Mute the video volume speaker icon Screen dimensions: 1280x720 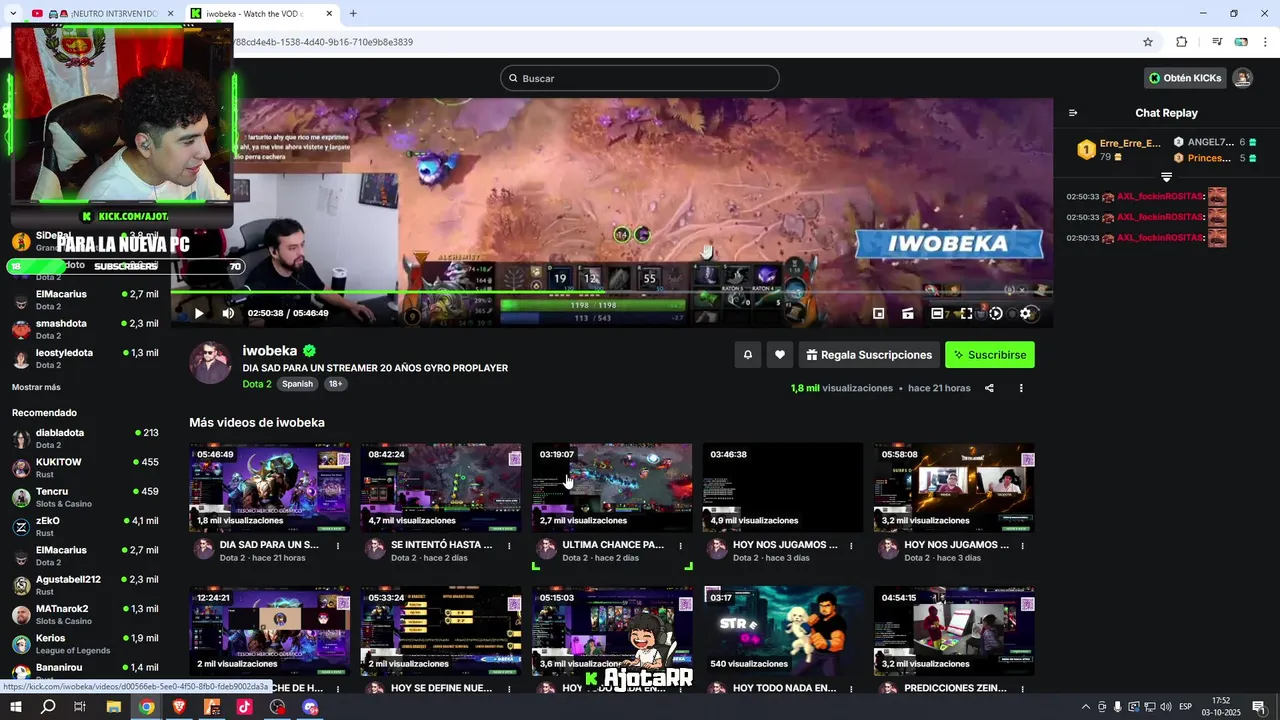pyautogui.click(x=228, y=313)
